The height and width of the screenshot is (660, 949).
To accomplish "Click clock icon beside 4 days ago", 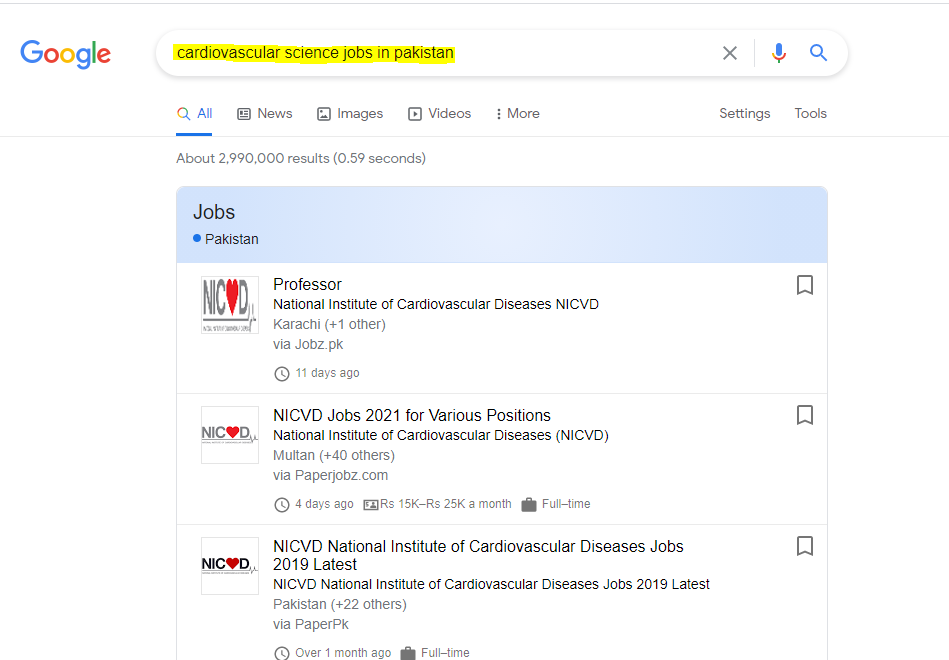I will click(281, 504).
